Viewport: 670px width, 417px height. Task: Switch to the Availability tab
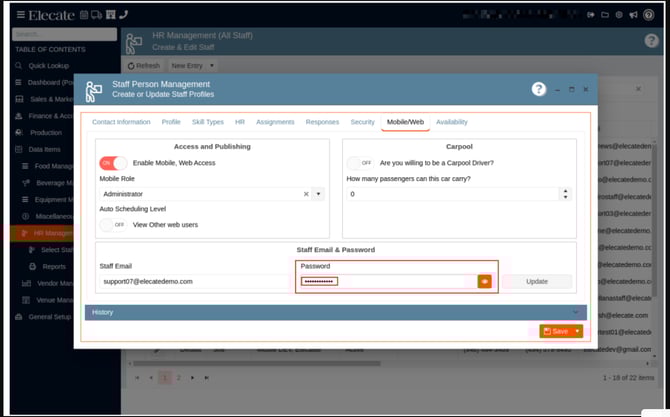click(451, 122)
